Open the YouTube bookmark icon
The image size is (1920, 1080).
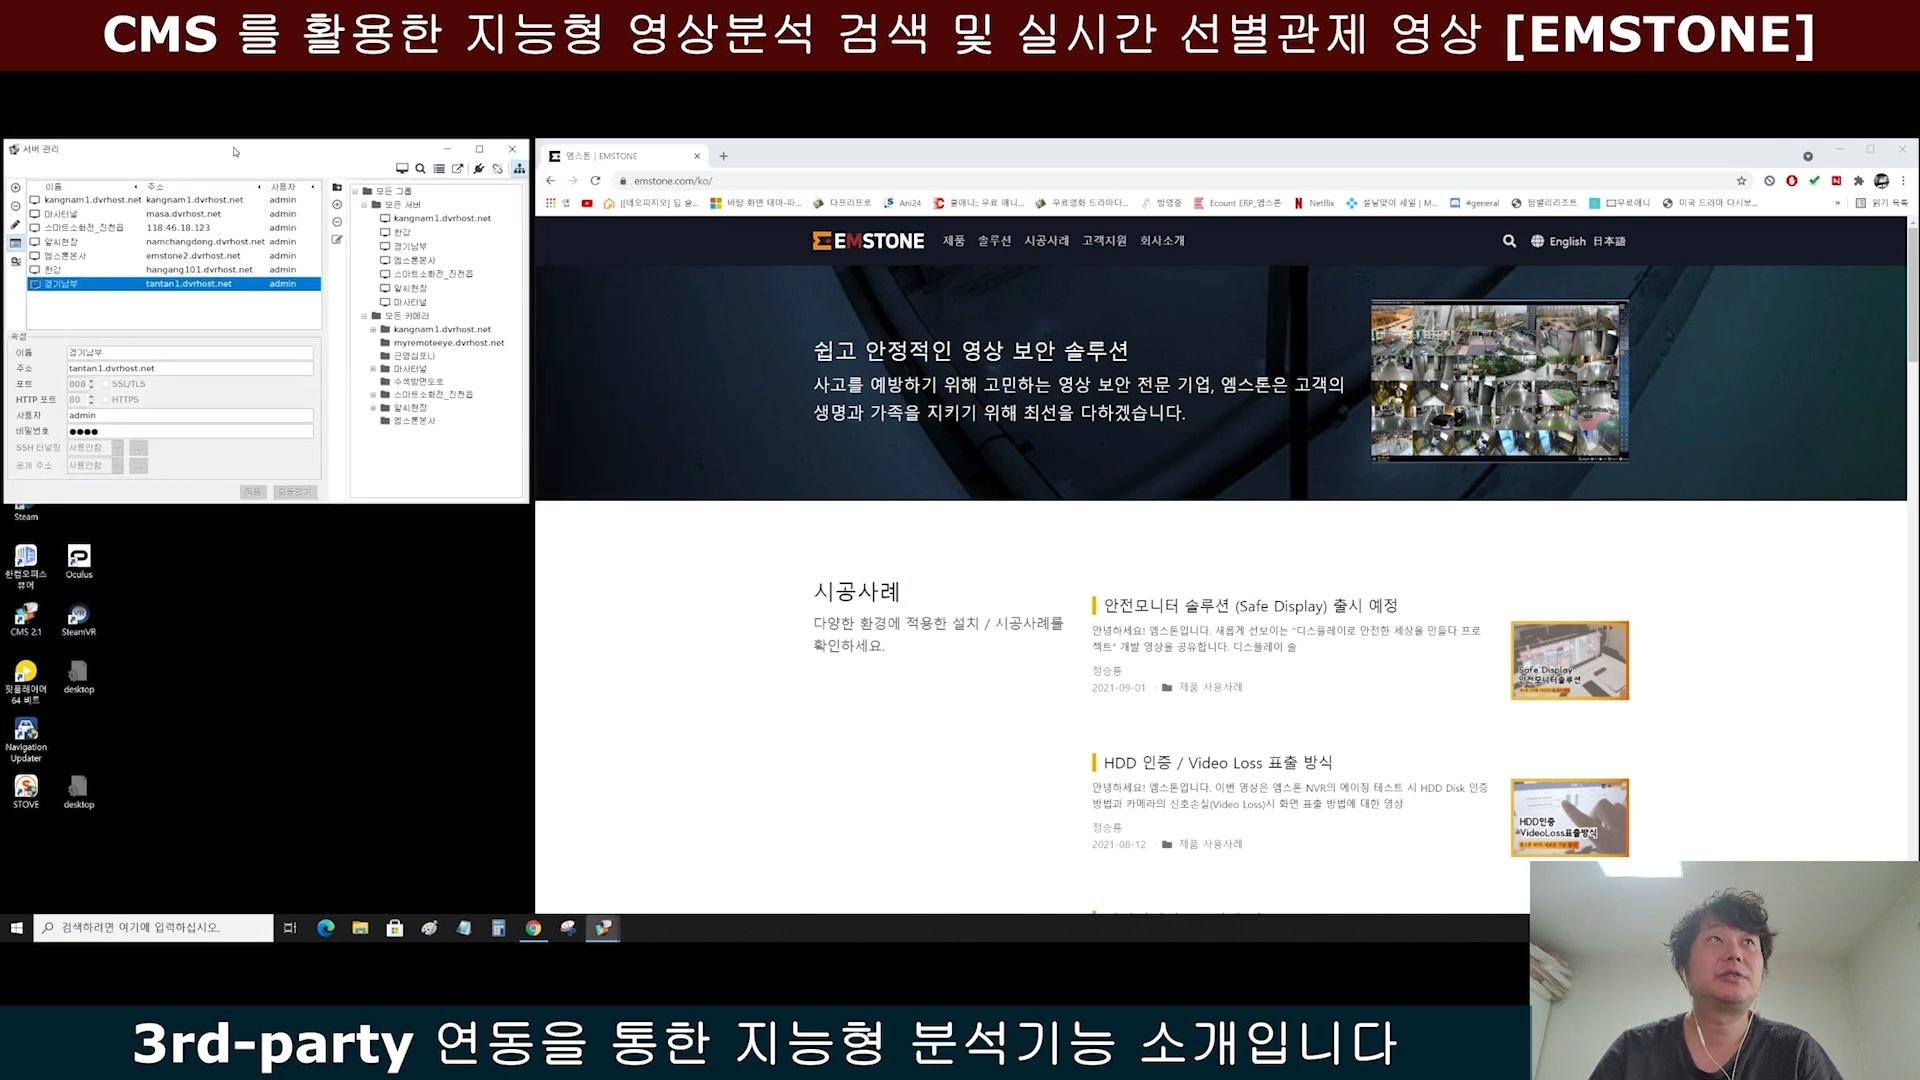click(587, 203)
